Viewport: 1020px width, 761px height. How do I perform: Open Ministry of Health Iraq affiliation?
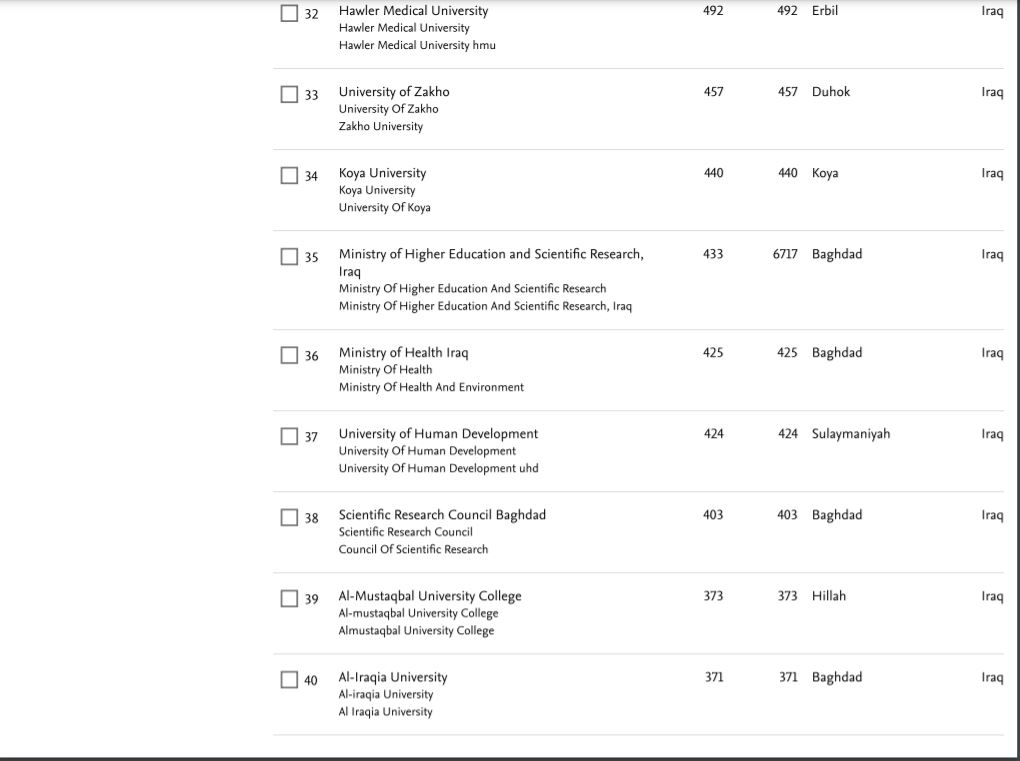point(403,353)
